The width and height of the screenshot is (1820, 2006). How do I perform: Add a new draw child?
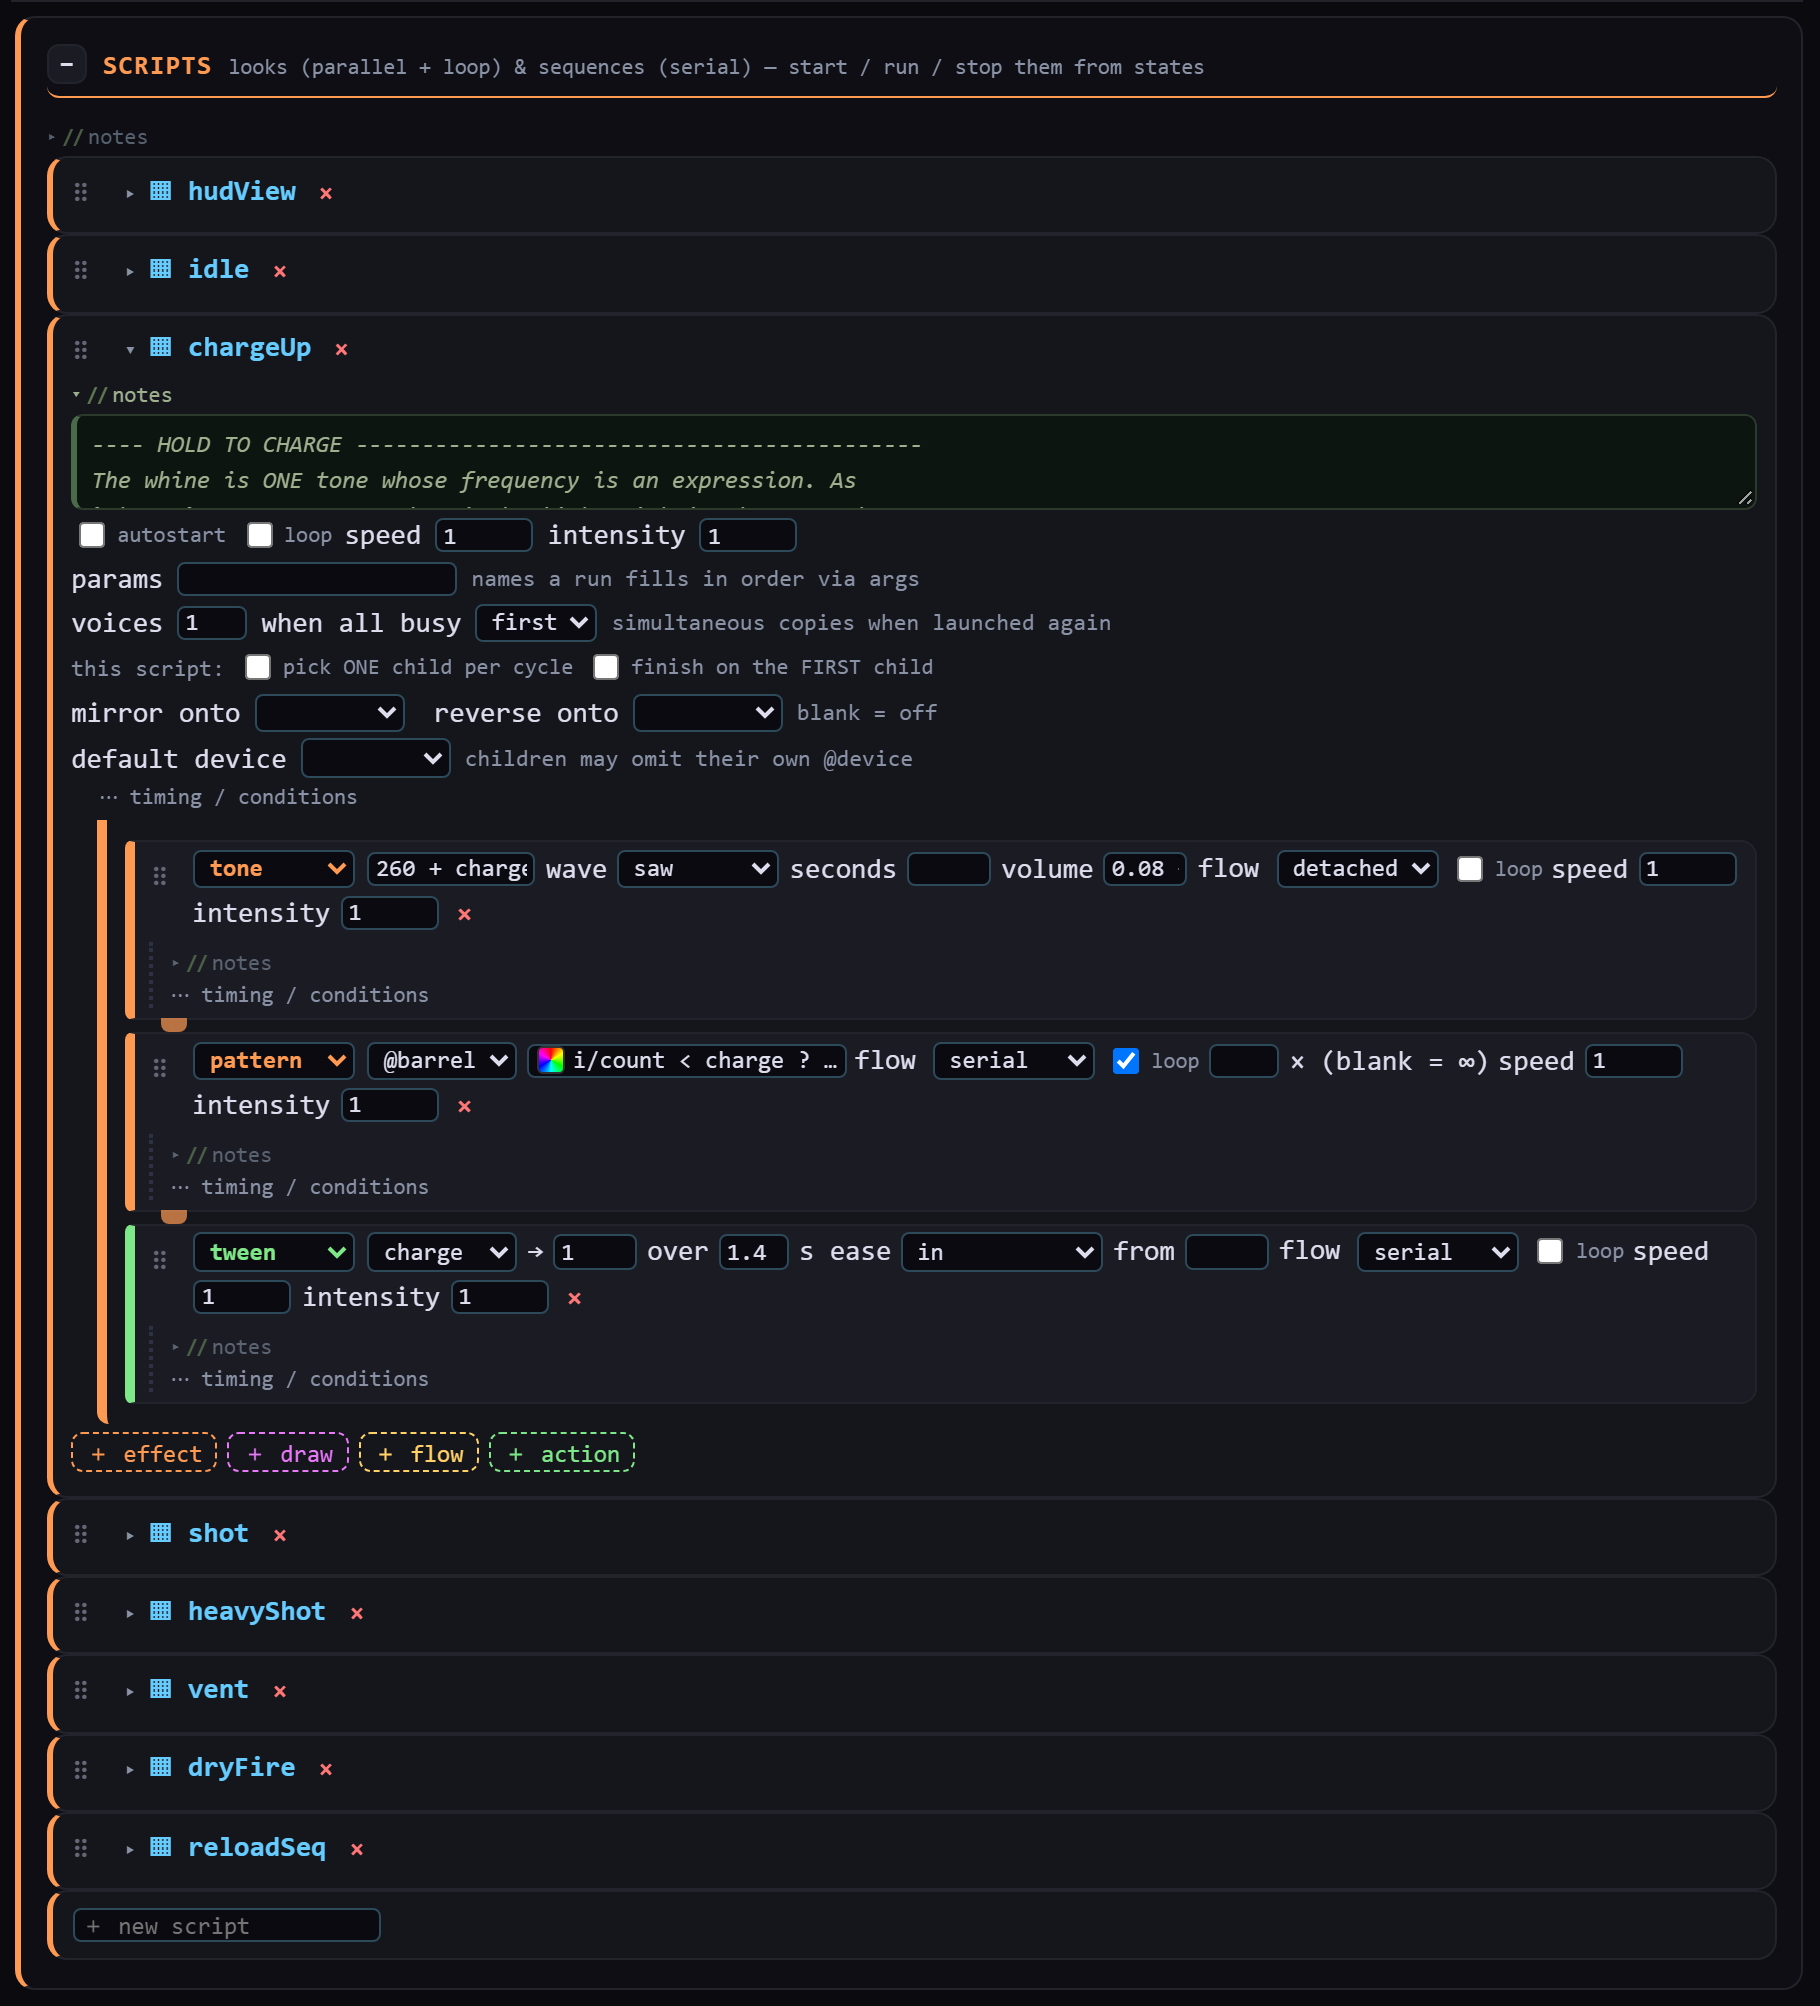tap(288, 1453)
